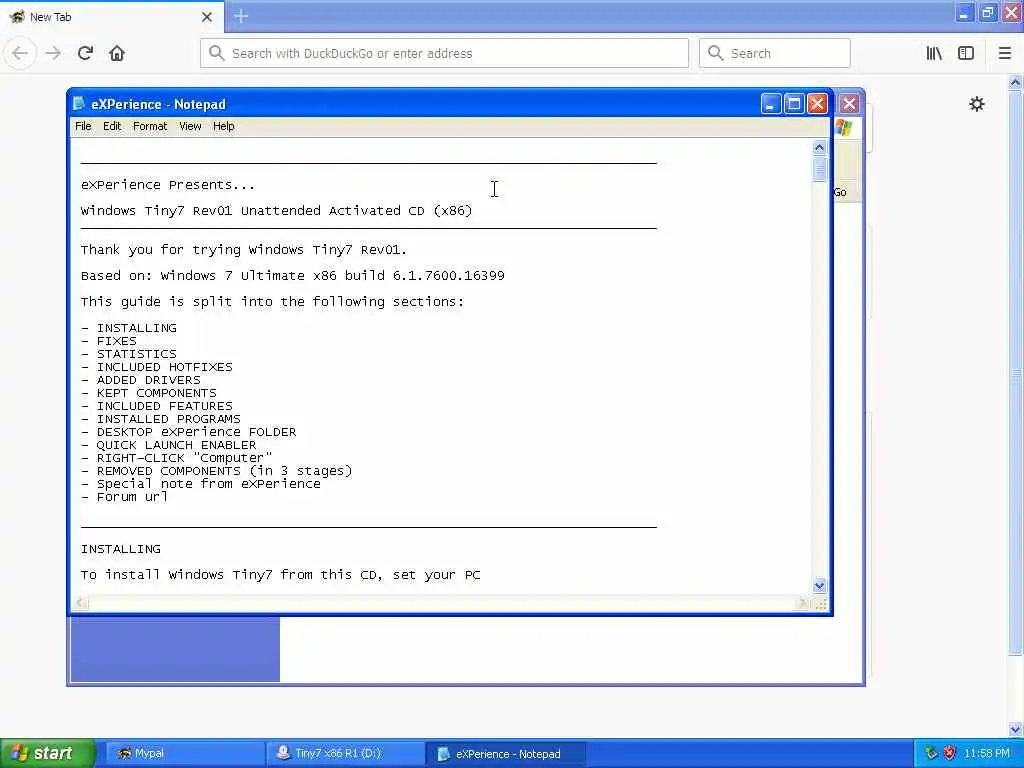
Task: Focus the DuckDuckGo address bar
Action: (444, 53)
